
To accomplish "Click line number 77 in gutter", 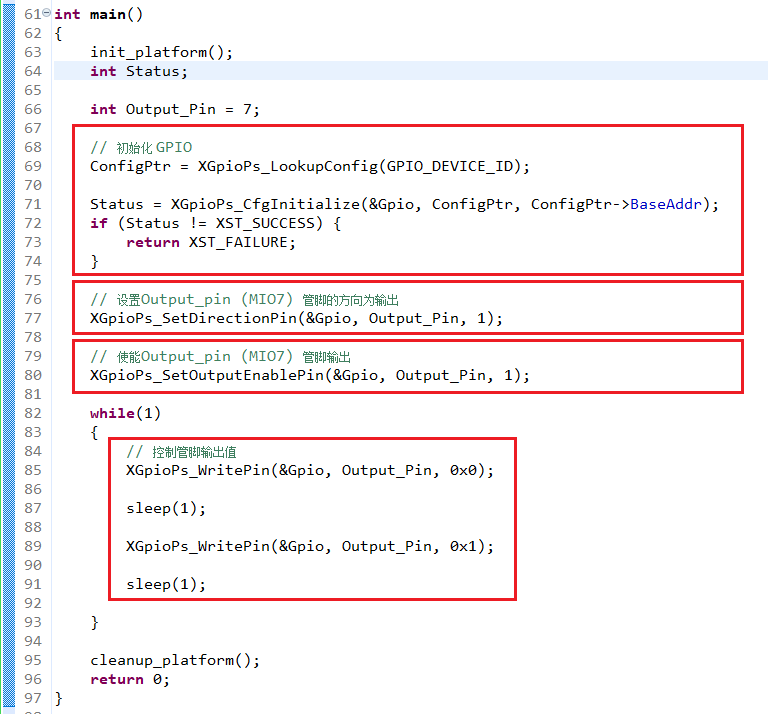I will point(33,318).
